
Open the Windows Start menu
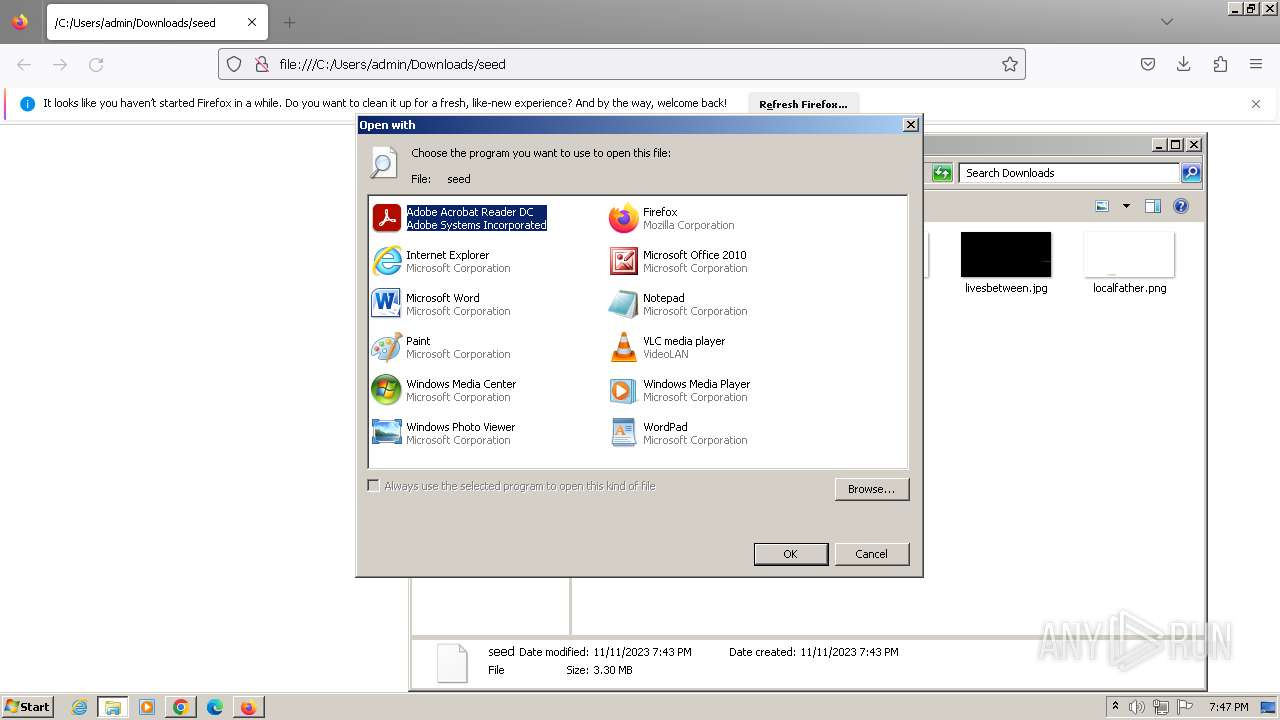(x=27, y=707)
